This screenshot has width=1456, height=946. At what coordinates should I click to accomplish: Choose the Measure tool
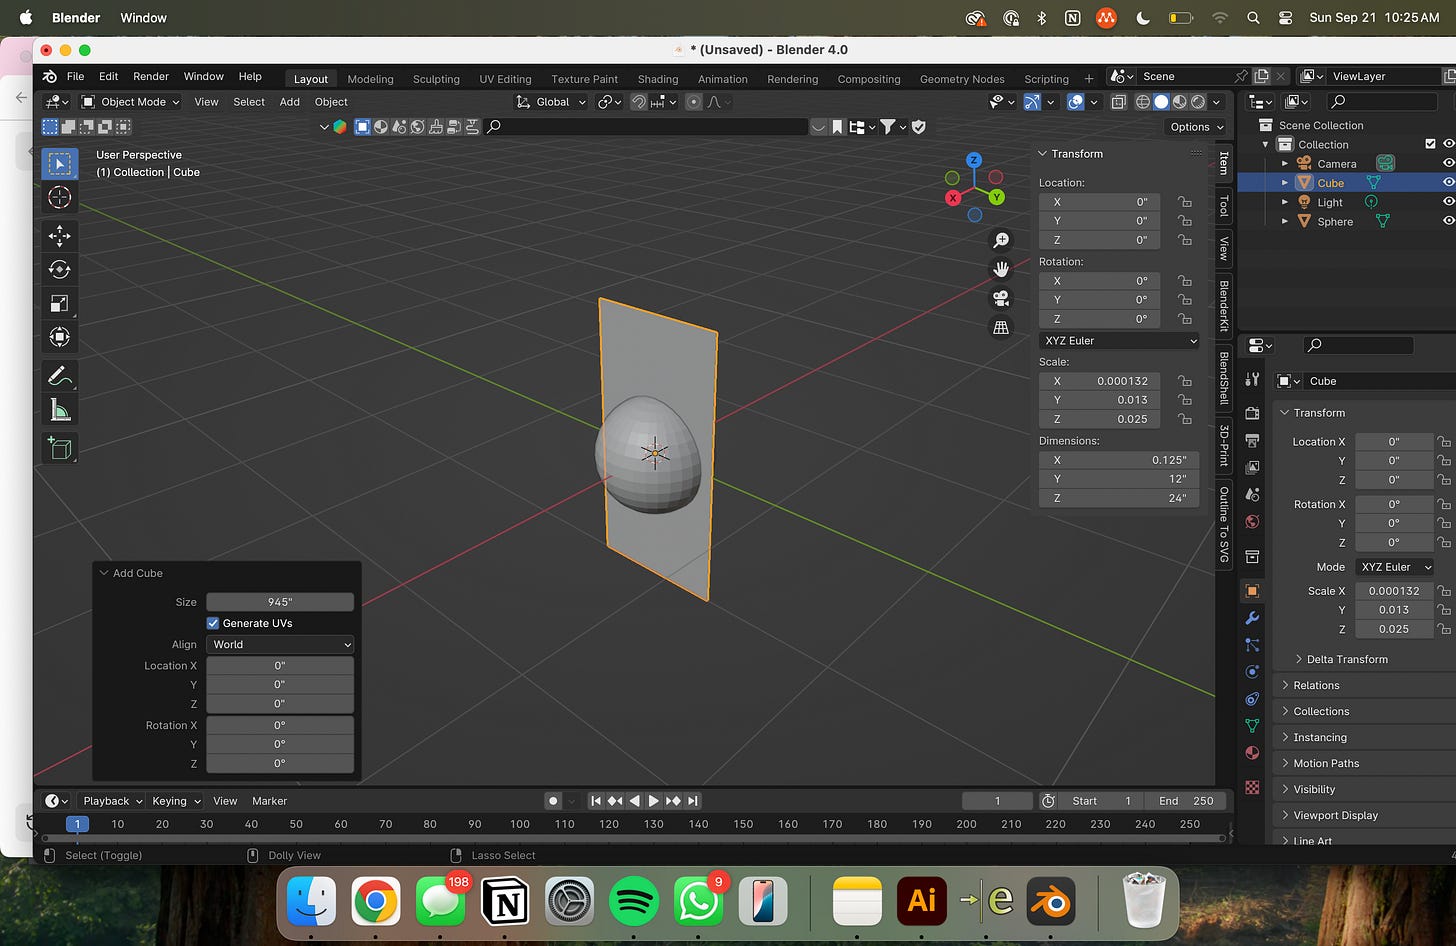coord(59,410)
